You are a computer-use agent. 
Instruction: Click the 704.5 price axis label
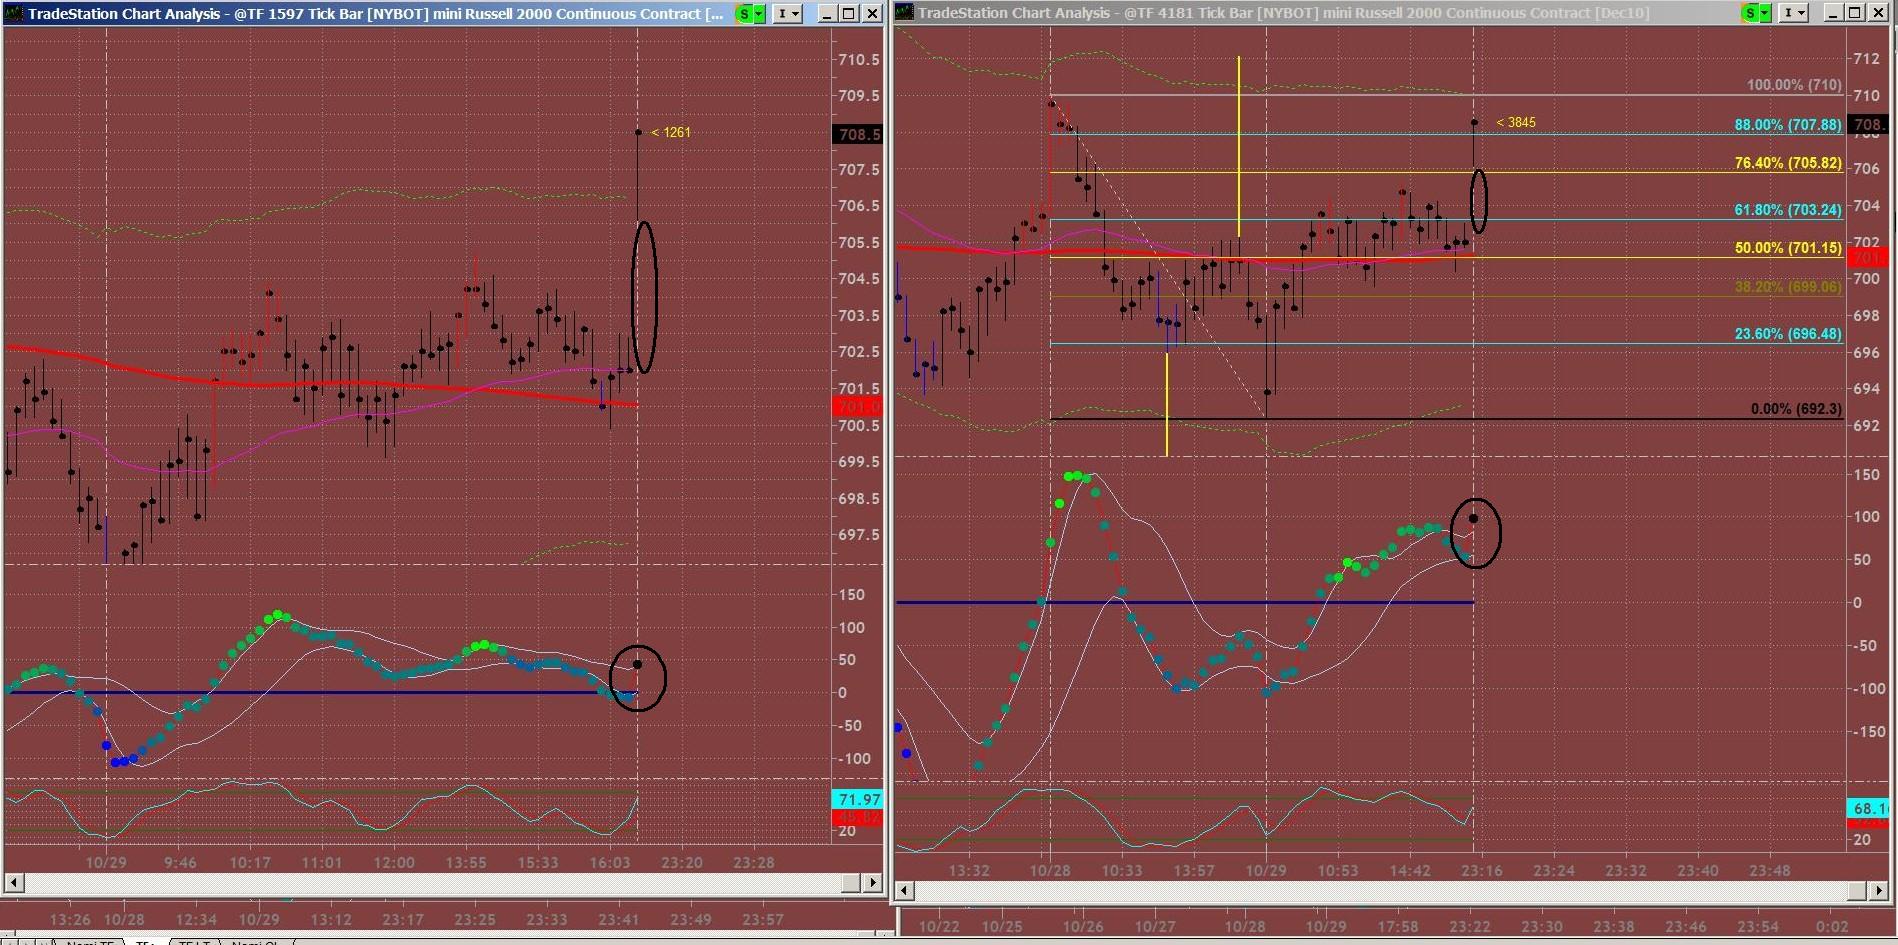(859, 279)
